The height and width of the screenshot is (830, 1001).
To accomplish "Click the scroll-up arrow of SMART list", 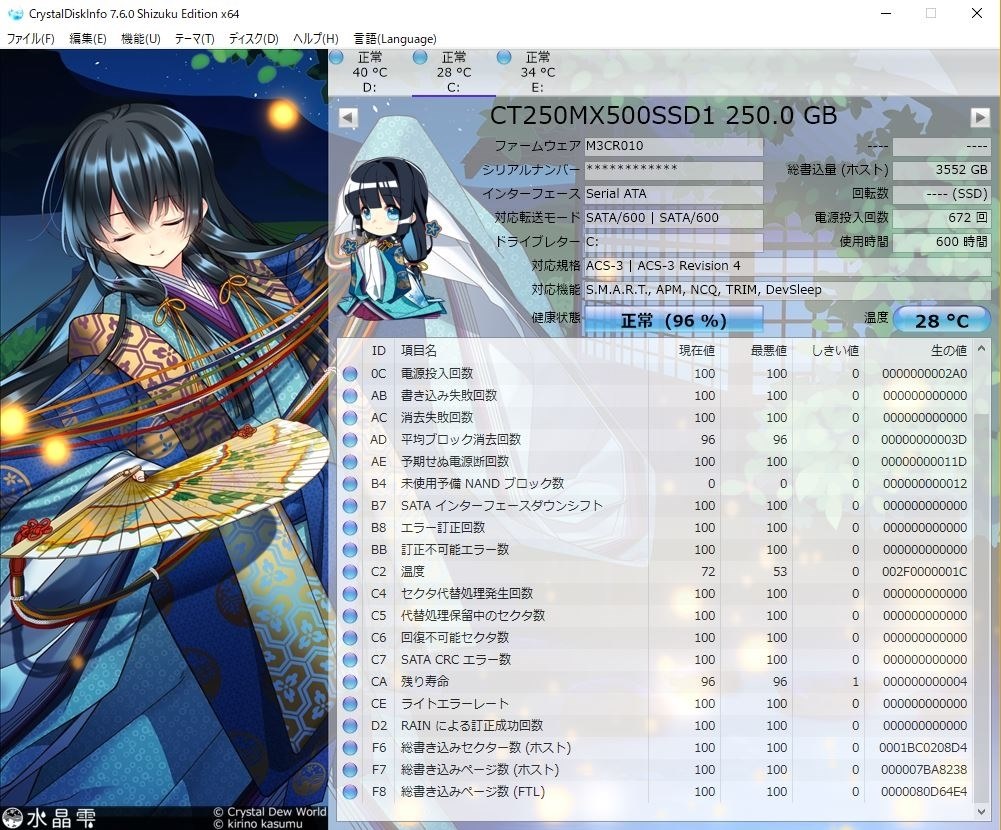I will (982, 349).
